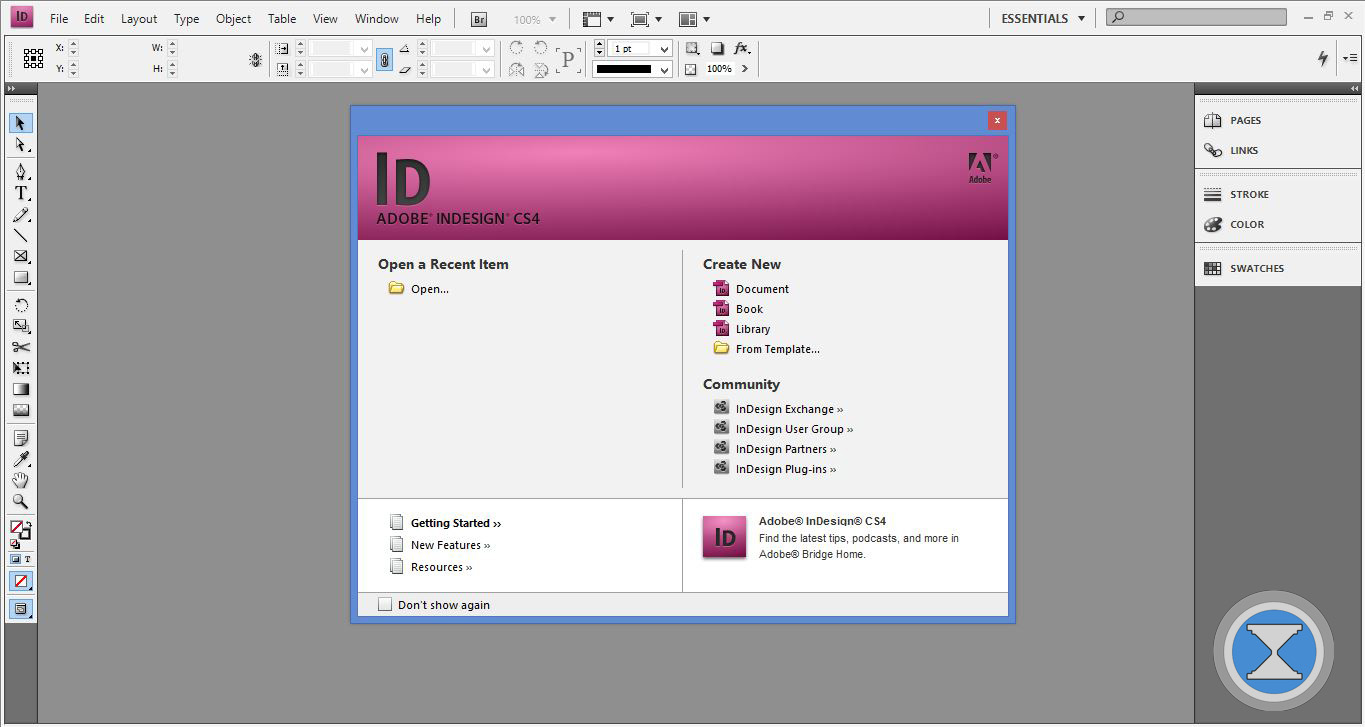
Task: Select the Gradient Feather tool
Action: click(21, 410)
